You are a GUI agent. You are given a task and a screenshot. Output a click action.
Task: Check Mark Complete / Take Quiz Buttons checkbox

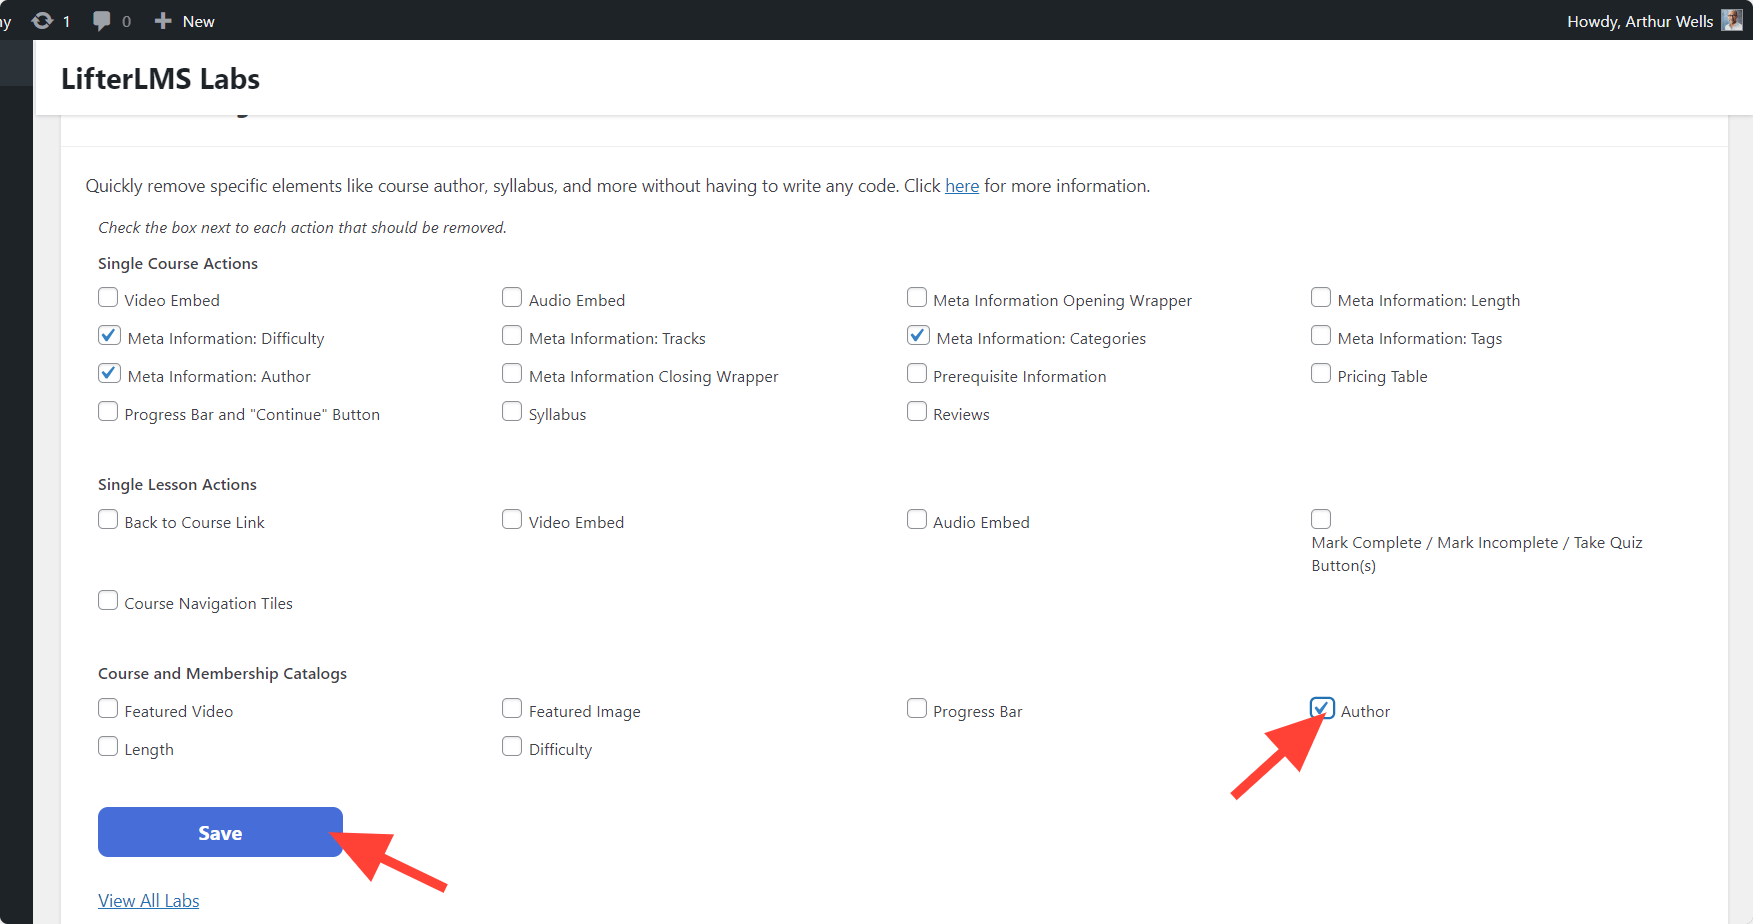tap(1321, 520)
